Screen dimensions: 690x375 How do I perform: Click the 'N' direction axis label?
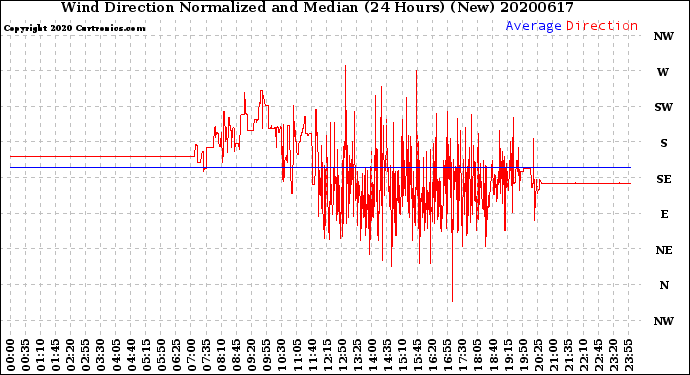click(664, 286)
